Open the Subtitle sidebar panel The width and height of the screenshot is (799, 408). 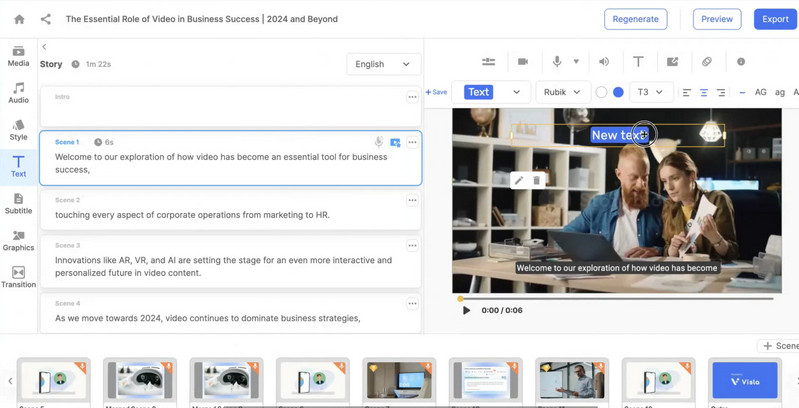point(18,204)
